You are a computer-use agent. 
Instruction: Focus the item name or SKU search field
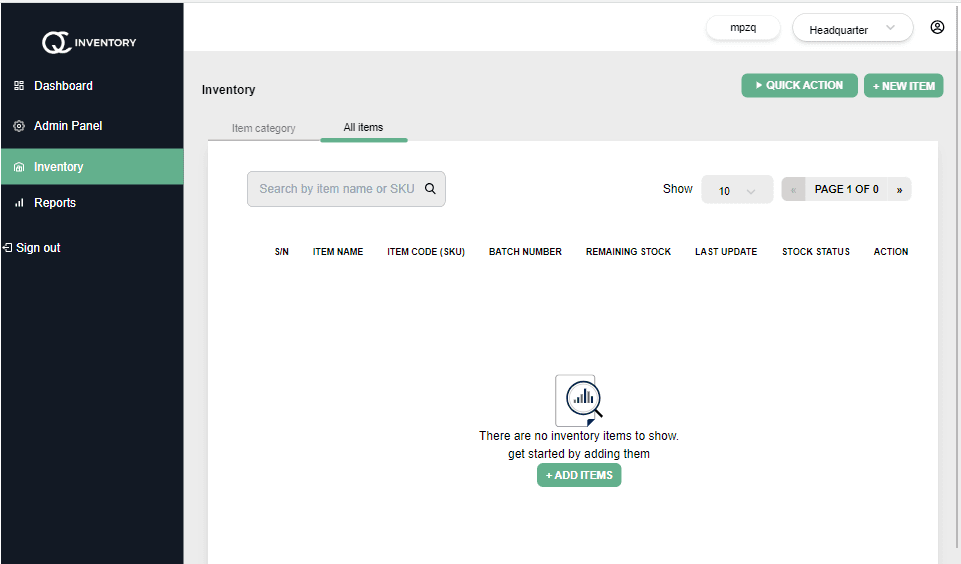346,189
